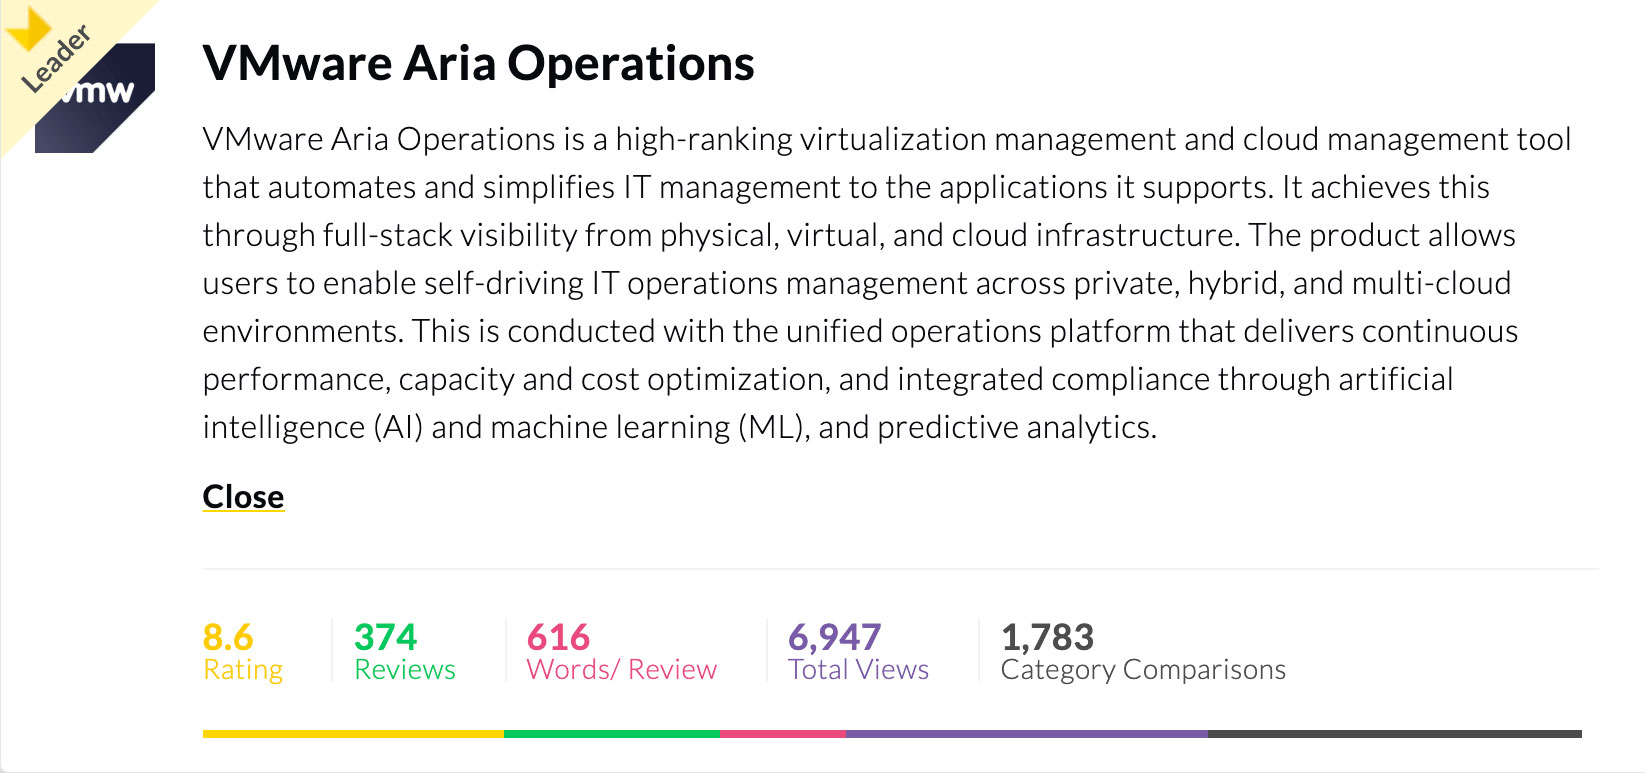Click the Leader badge ribbon

(x=57, y=60)
